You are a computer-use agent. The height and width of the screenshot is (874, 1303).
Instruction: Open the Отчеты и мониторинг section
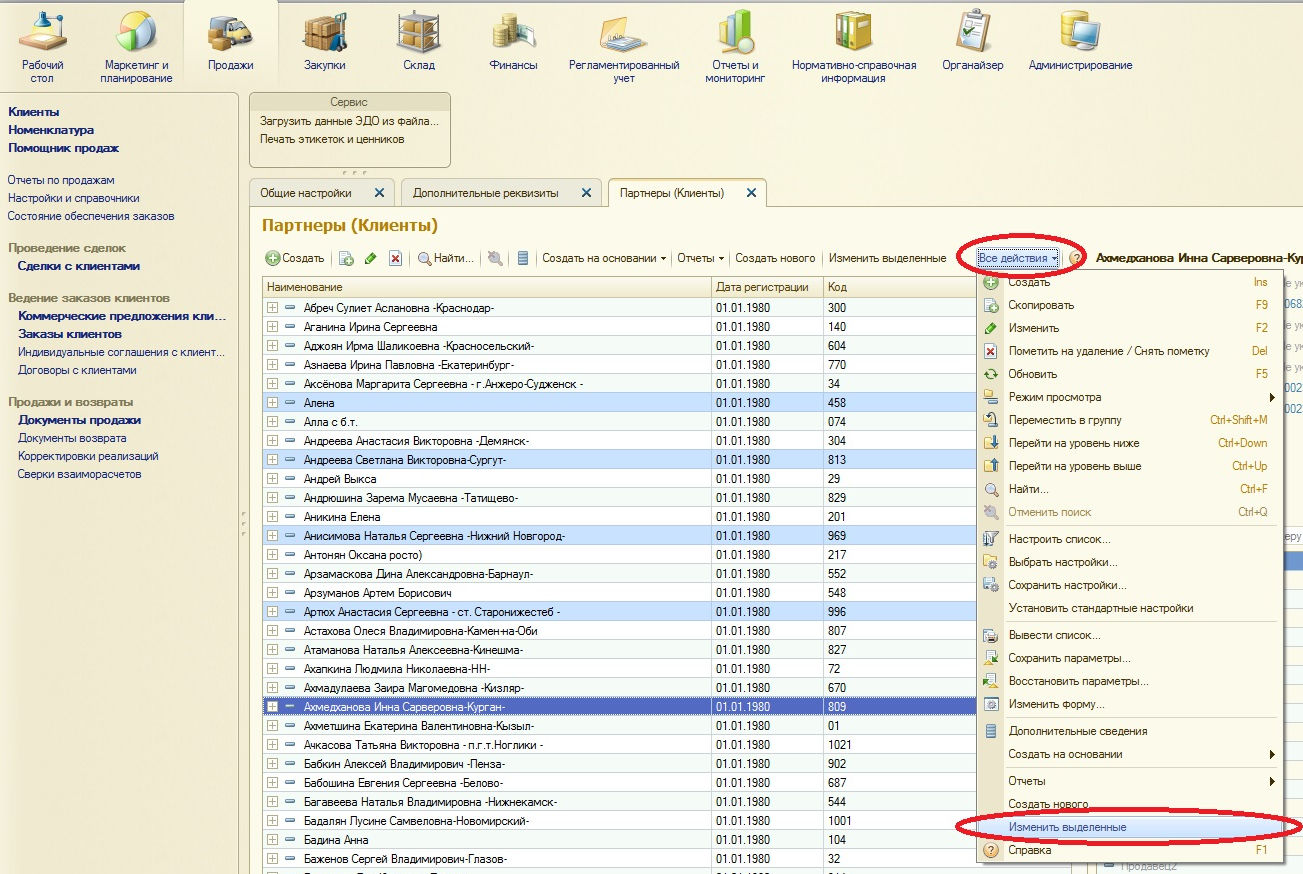(735, 47)
